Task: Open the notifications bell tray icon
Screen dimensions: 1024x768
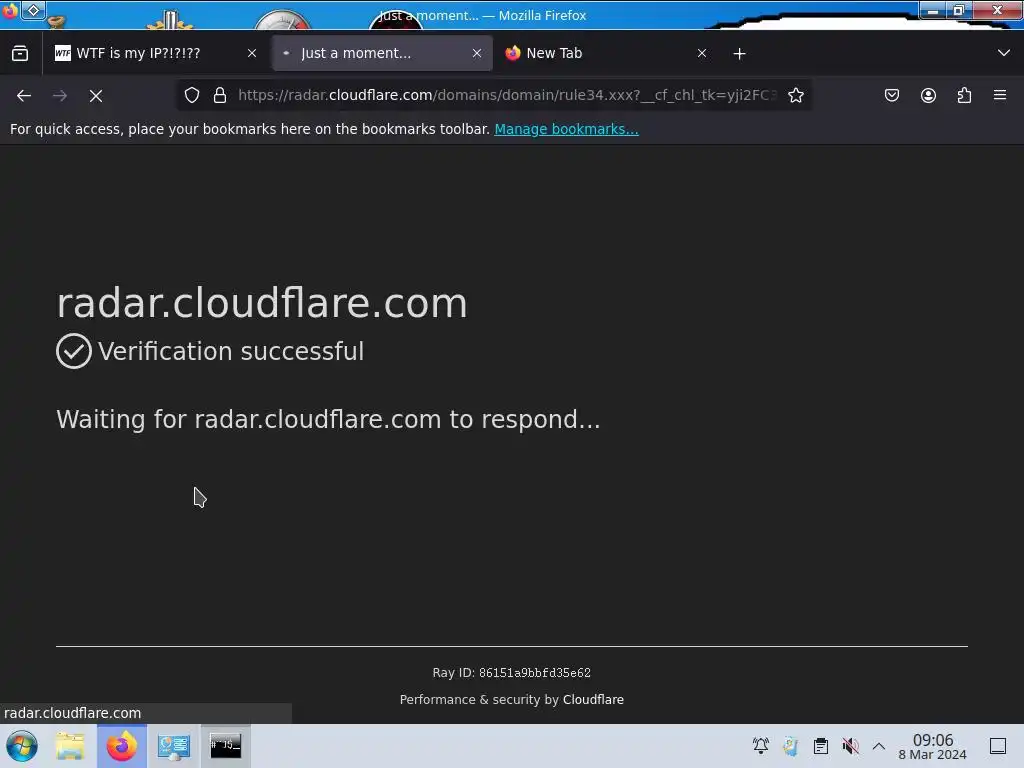Action: (x=761, y=746)
